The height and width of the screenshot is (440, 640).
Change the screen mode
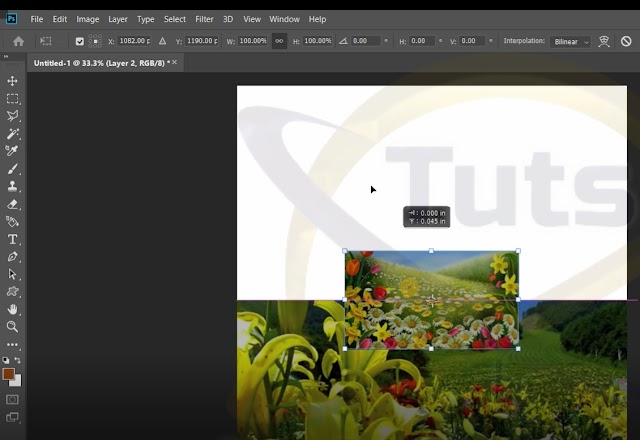click(12, 417)
